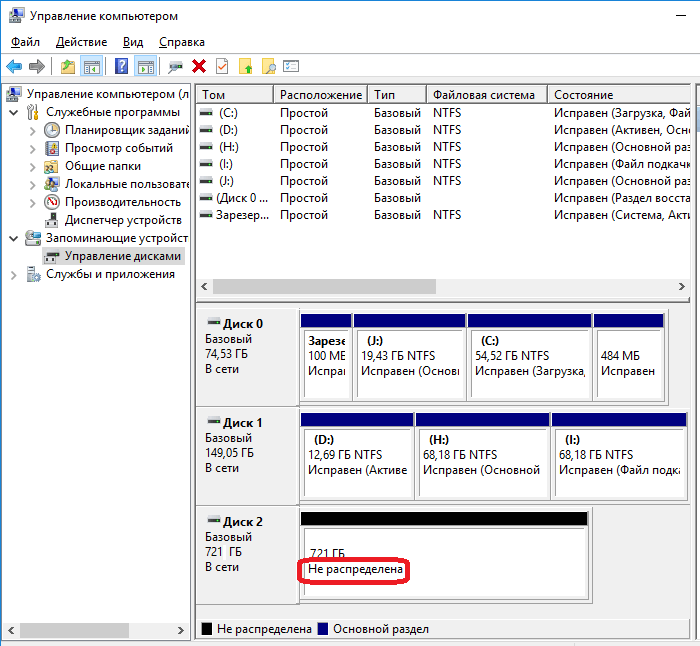Sort by the Том column header
This screenshot has height=646, width=700.
[x=235, y=95]
